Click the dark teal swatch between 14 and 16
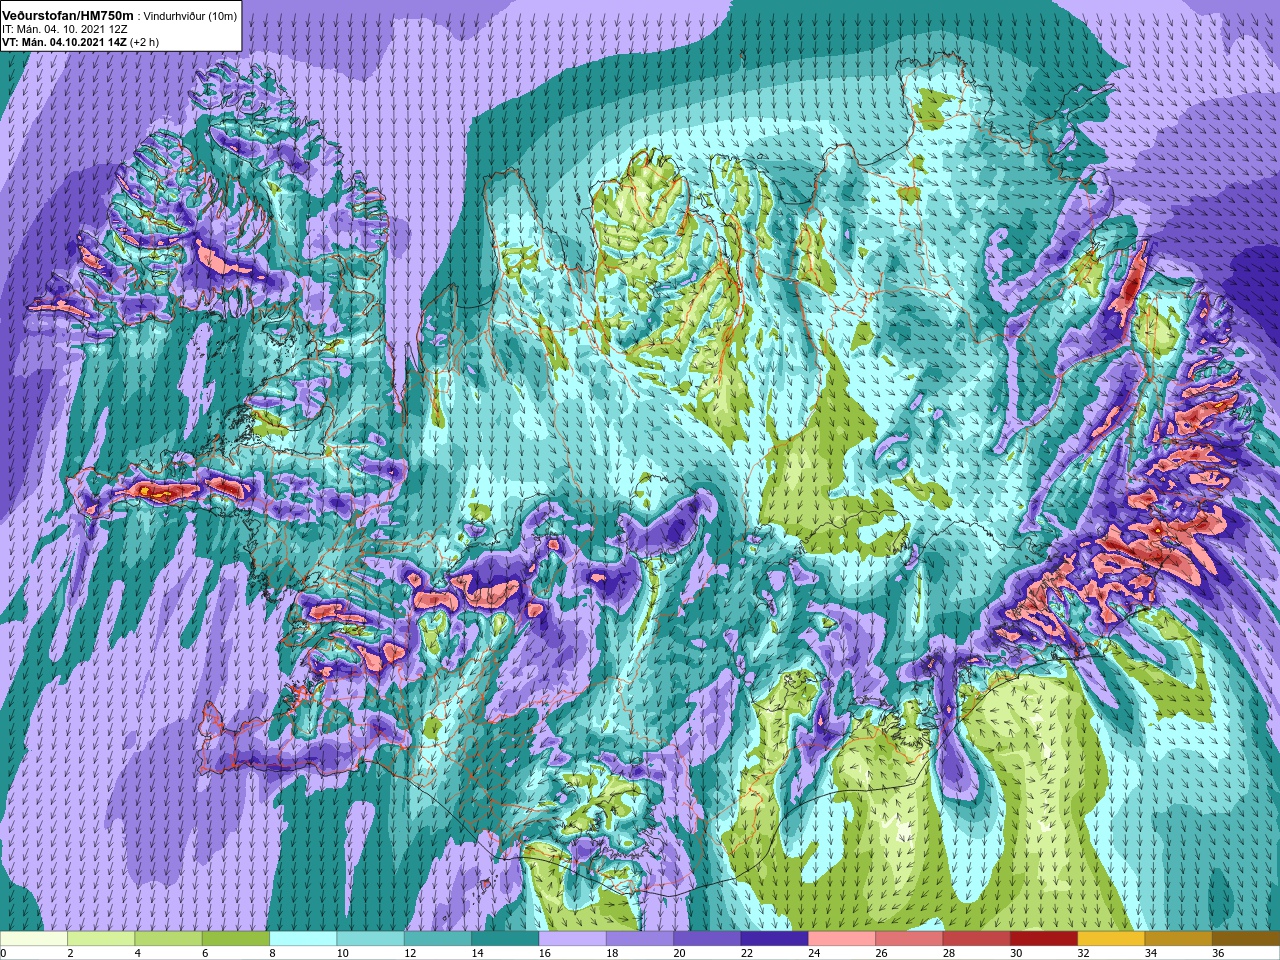1280x960 pixels. (505, 939)
